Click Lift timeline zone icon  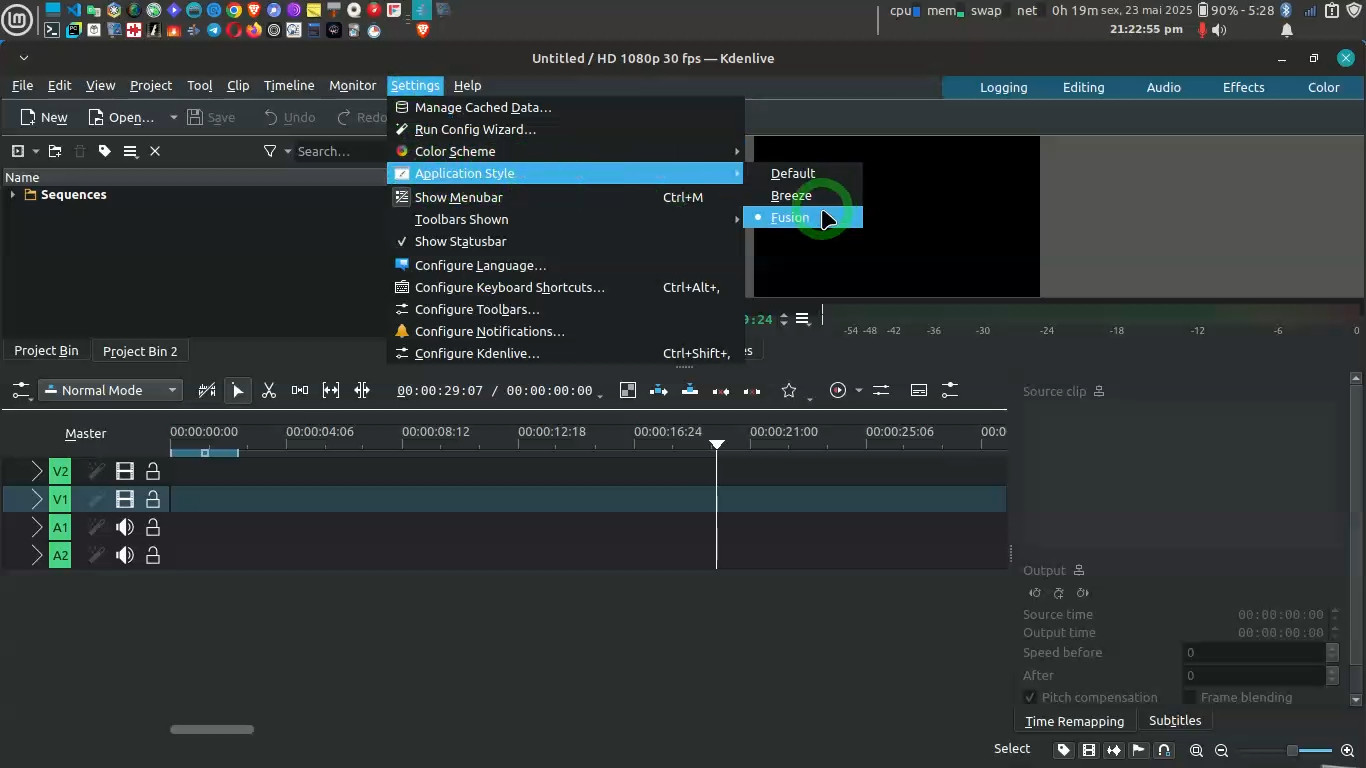[x=752, y=391]
